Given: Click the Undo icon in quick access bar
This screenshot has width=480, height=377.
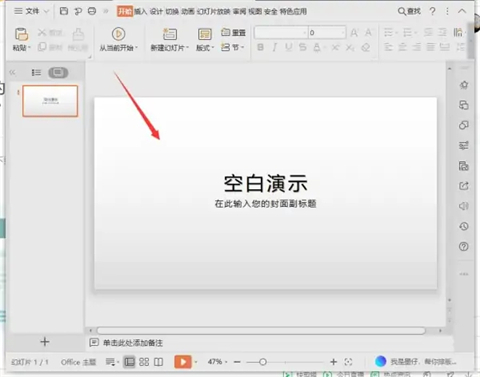Looking at the screenshot, I should [x=78, y=11].
